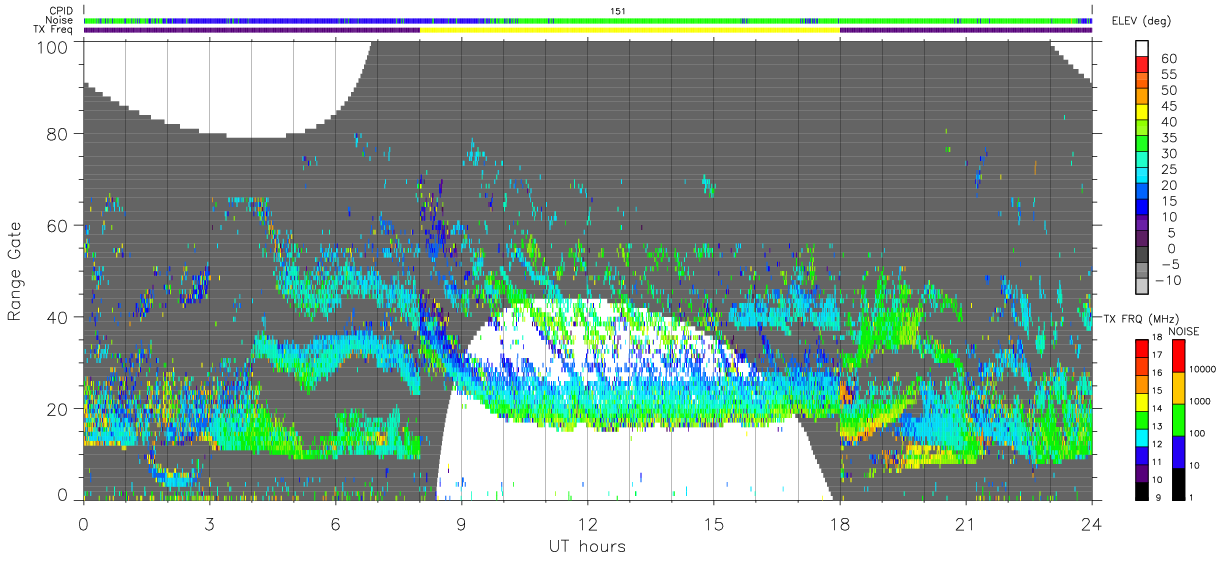Click the purple TX Freq segment after 18 UT
The height and width of the screenshot is (567, 1228).
click(966, 30)
